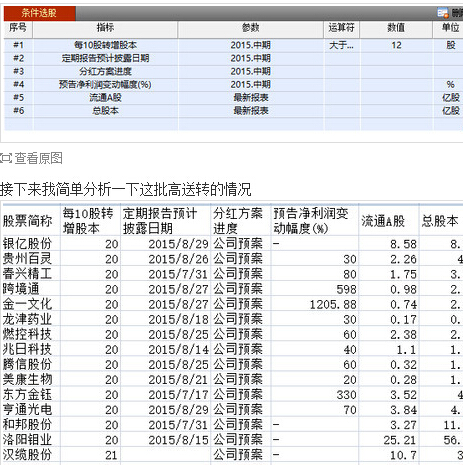Click the stock name 兆日科技
The image size is (463, 465).
click(27, 349)
